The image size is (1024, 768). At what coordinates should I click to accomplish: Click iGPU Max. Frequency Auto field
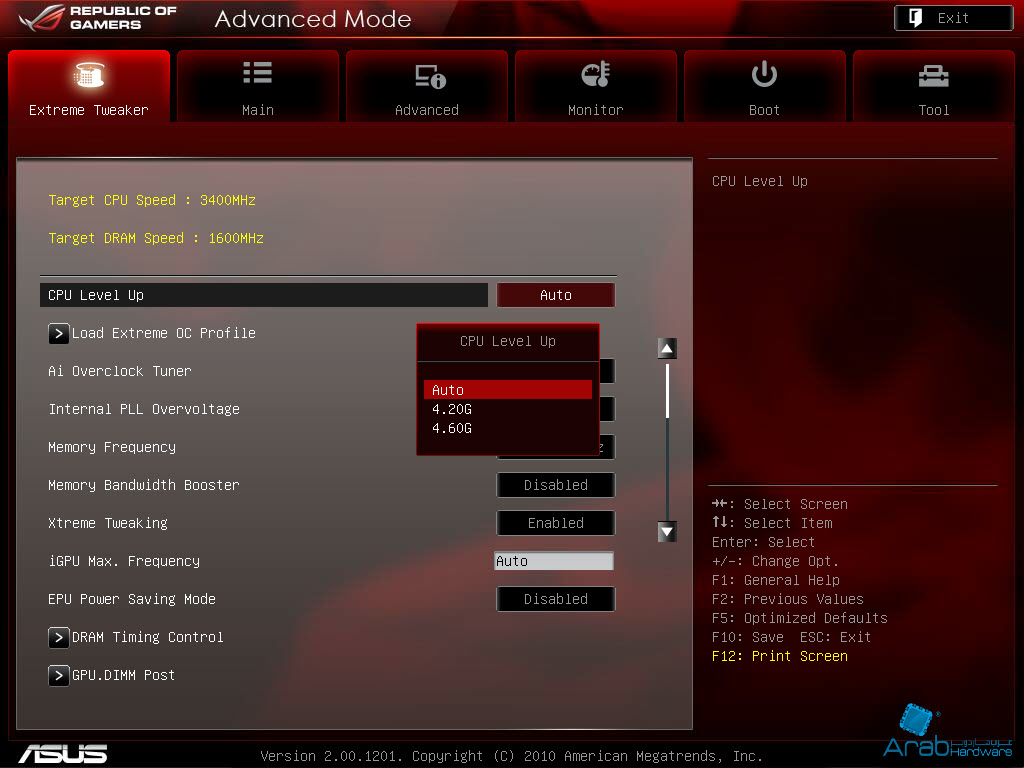554,561
